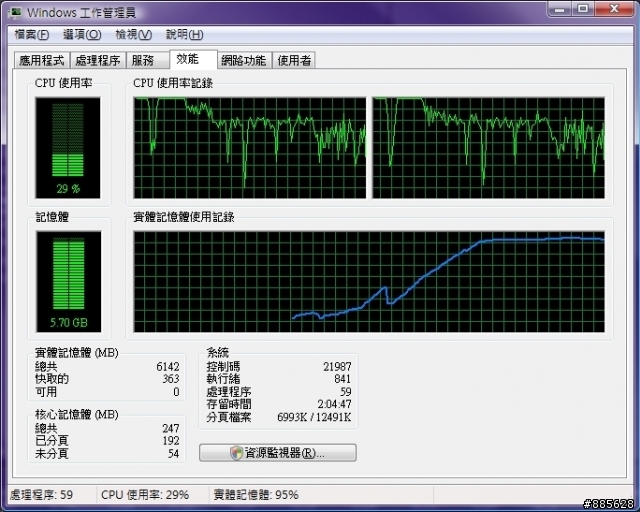
Task: Click the 分頁檔案 value 6993K / 12491K
Action: [314, 417]
